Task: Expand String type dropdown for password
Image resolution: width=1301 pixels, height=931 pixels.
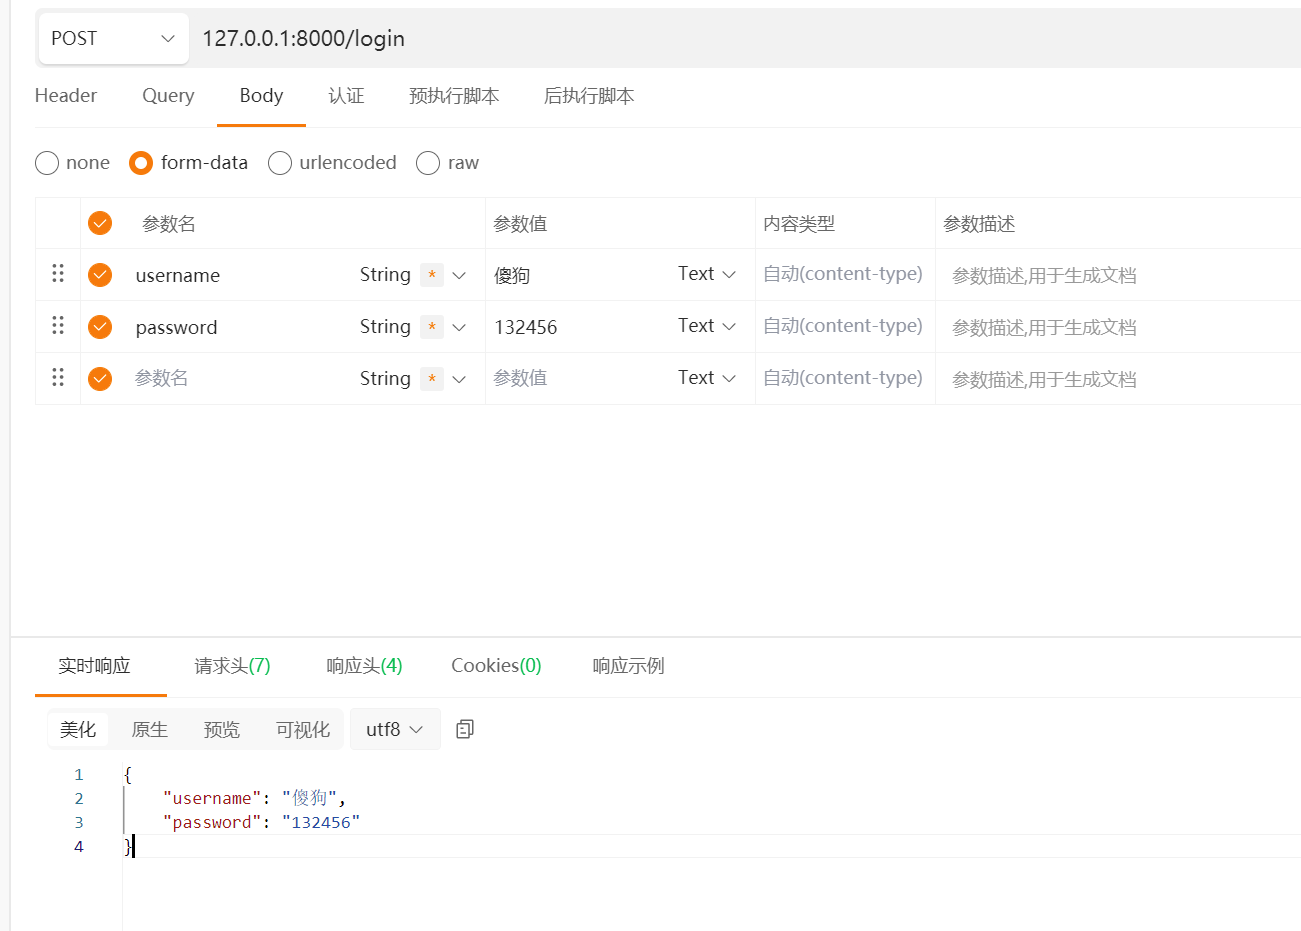Action: click(x=412, y=327)
